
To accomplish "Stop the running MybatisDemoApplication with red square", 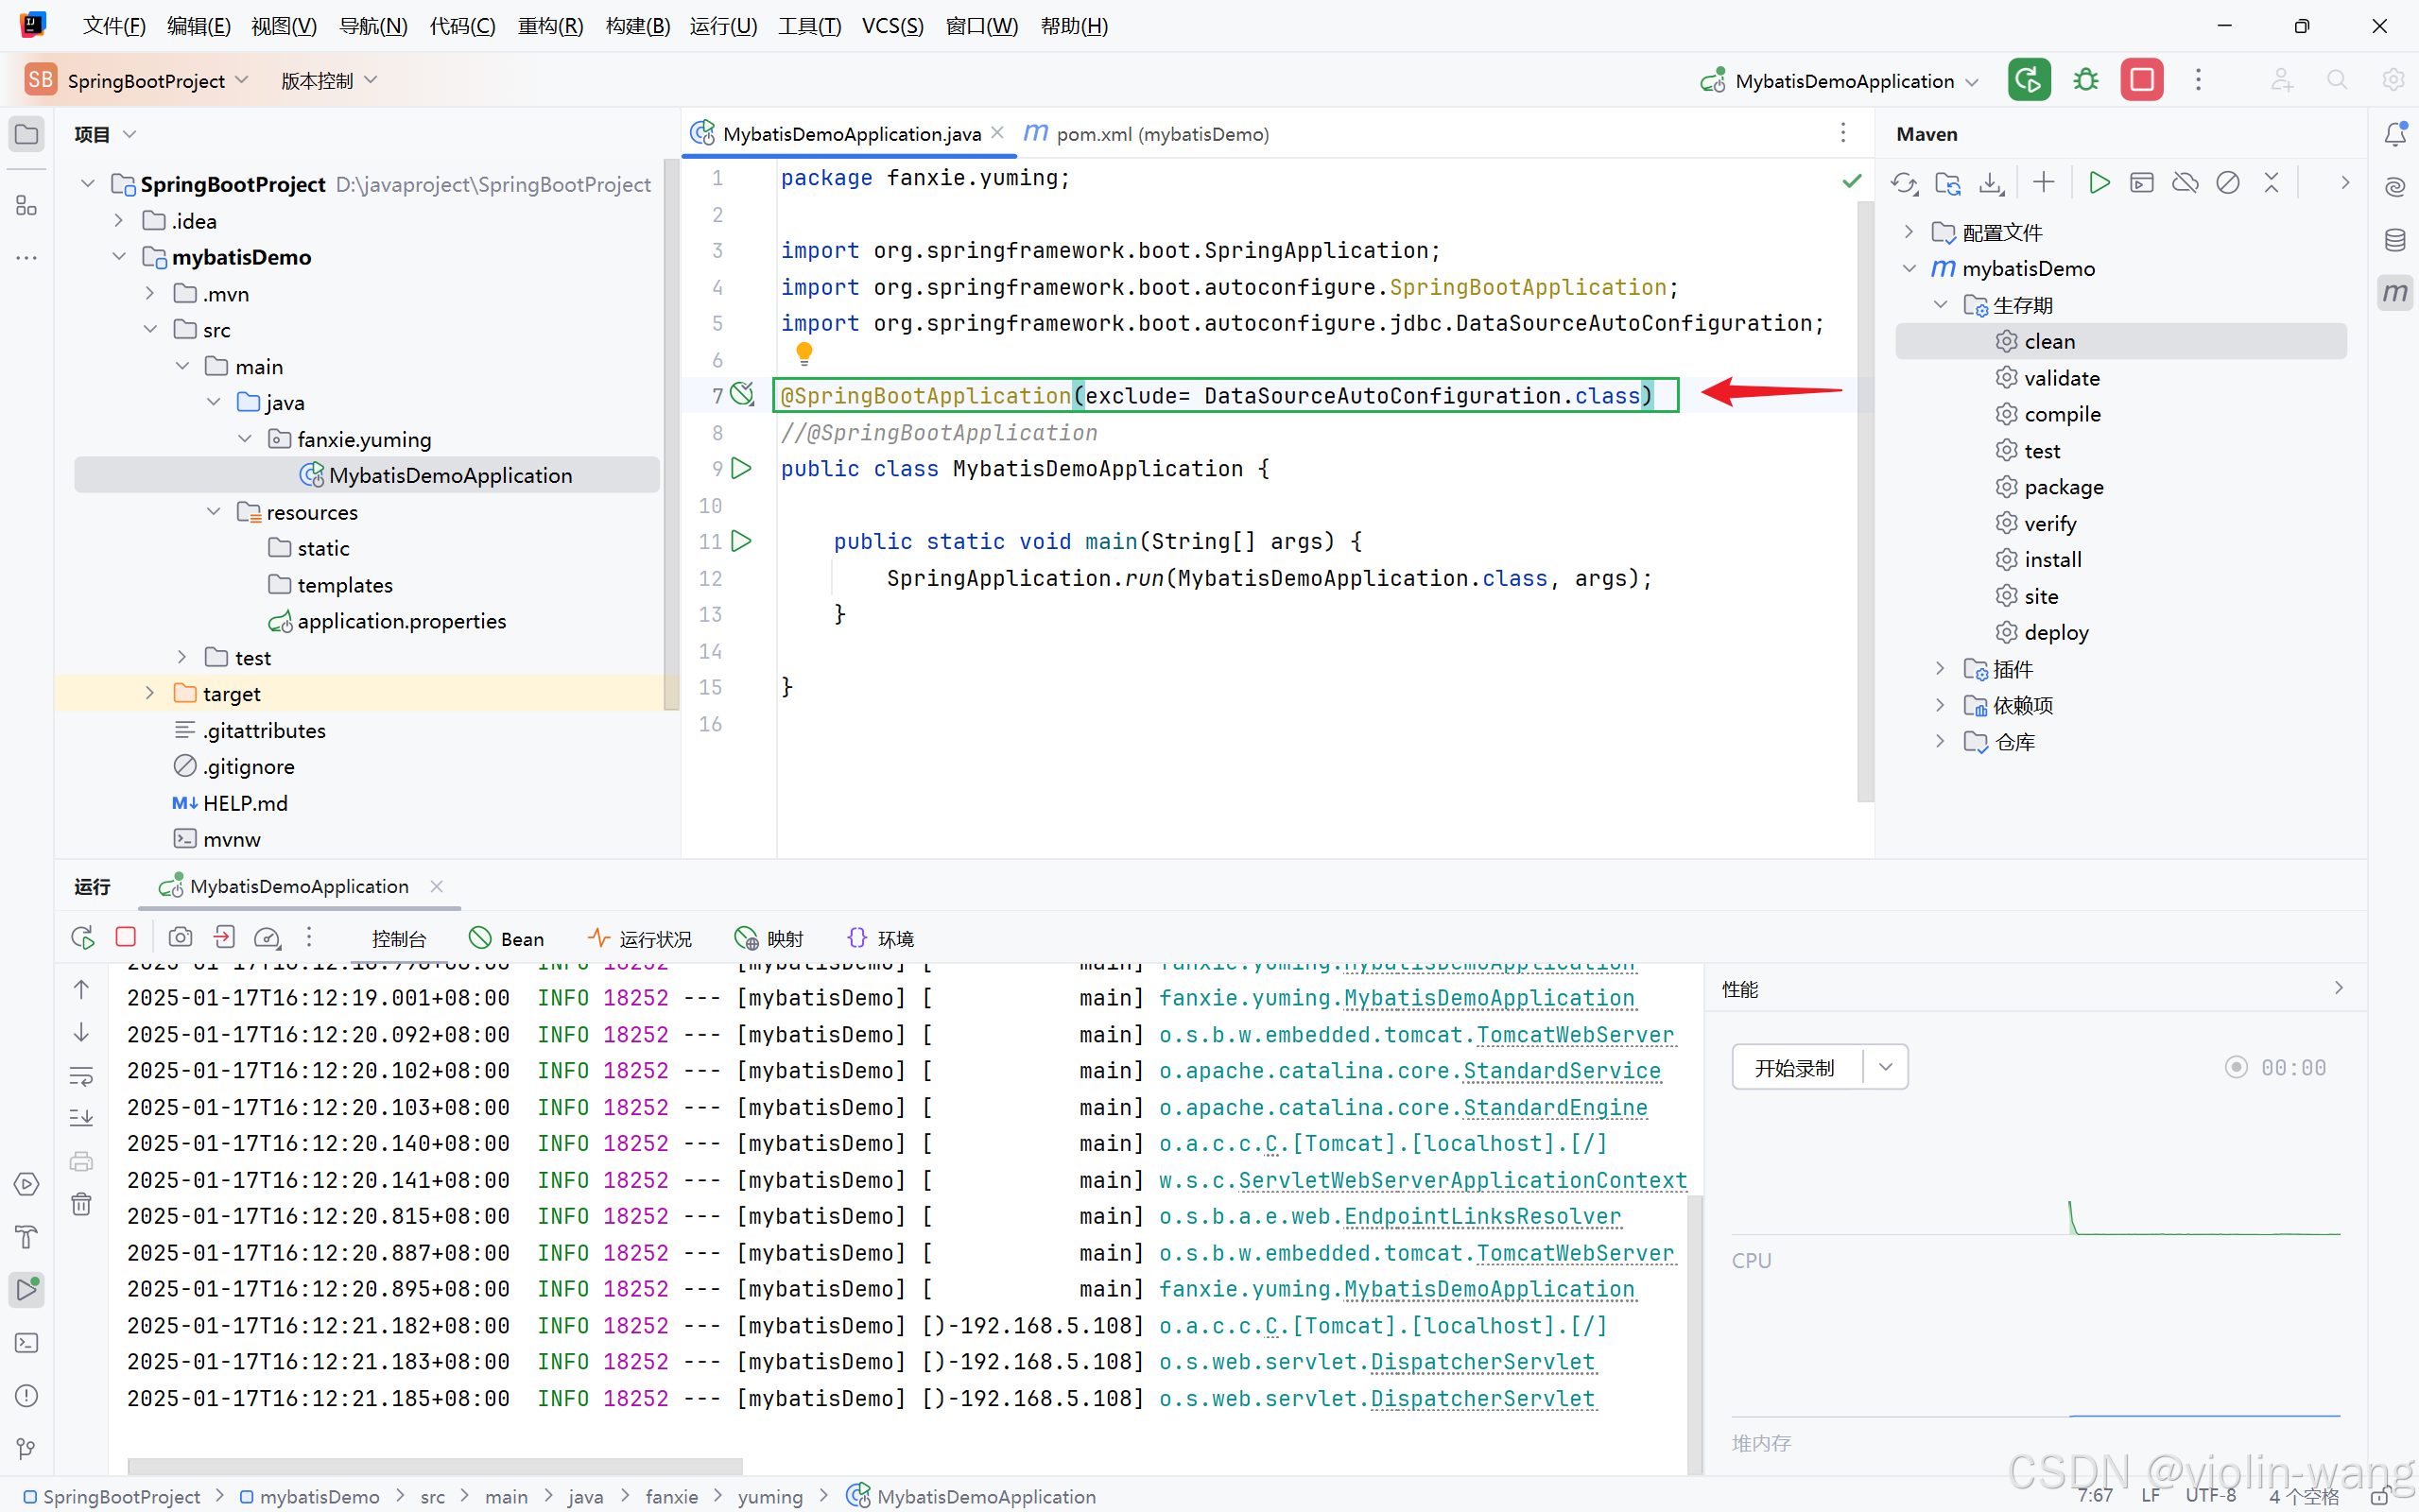I will tap(2141, 80).
